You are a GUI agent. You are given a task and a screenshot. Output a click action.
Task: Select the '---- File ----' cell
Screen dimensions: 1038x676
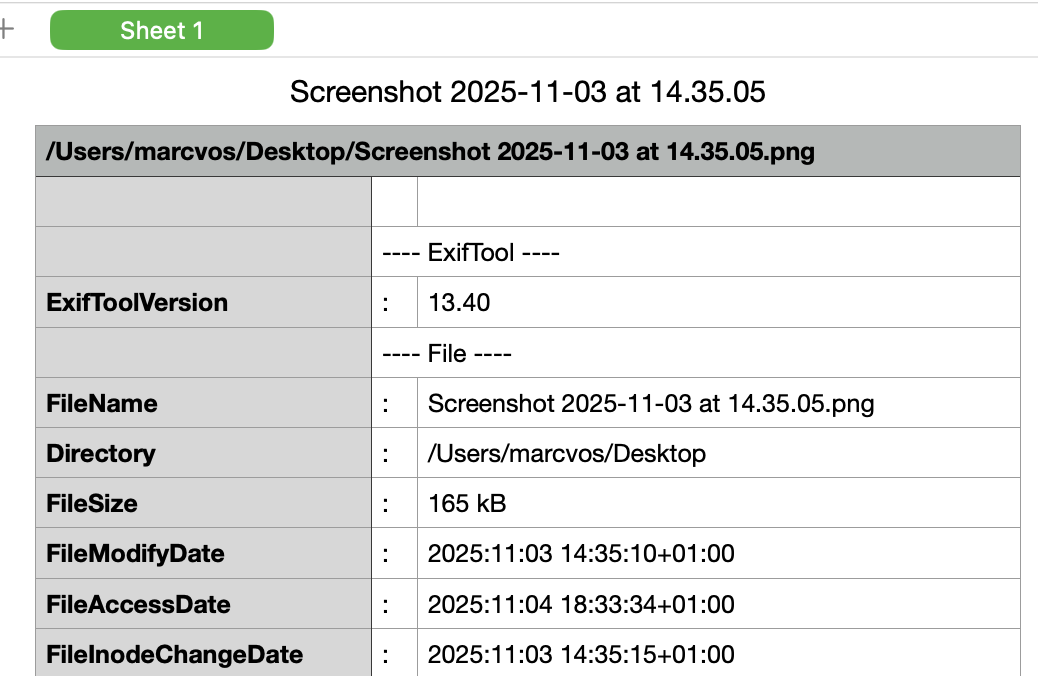[447, 353]
